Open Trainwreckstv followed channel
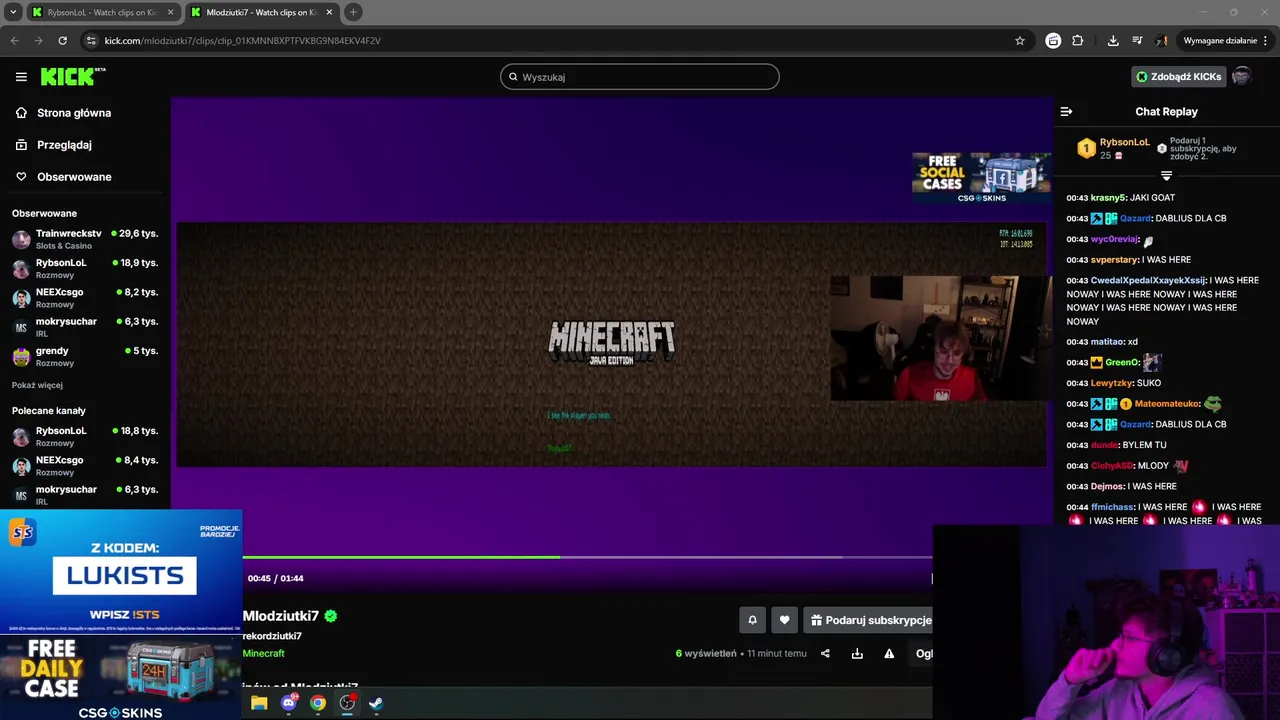 coord(85,239)
